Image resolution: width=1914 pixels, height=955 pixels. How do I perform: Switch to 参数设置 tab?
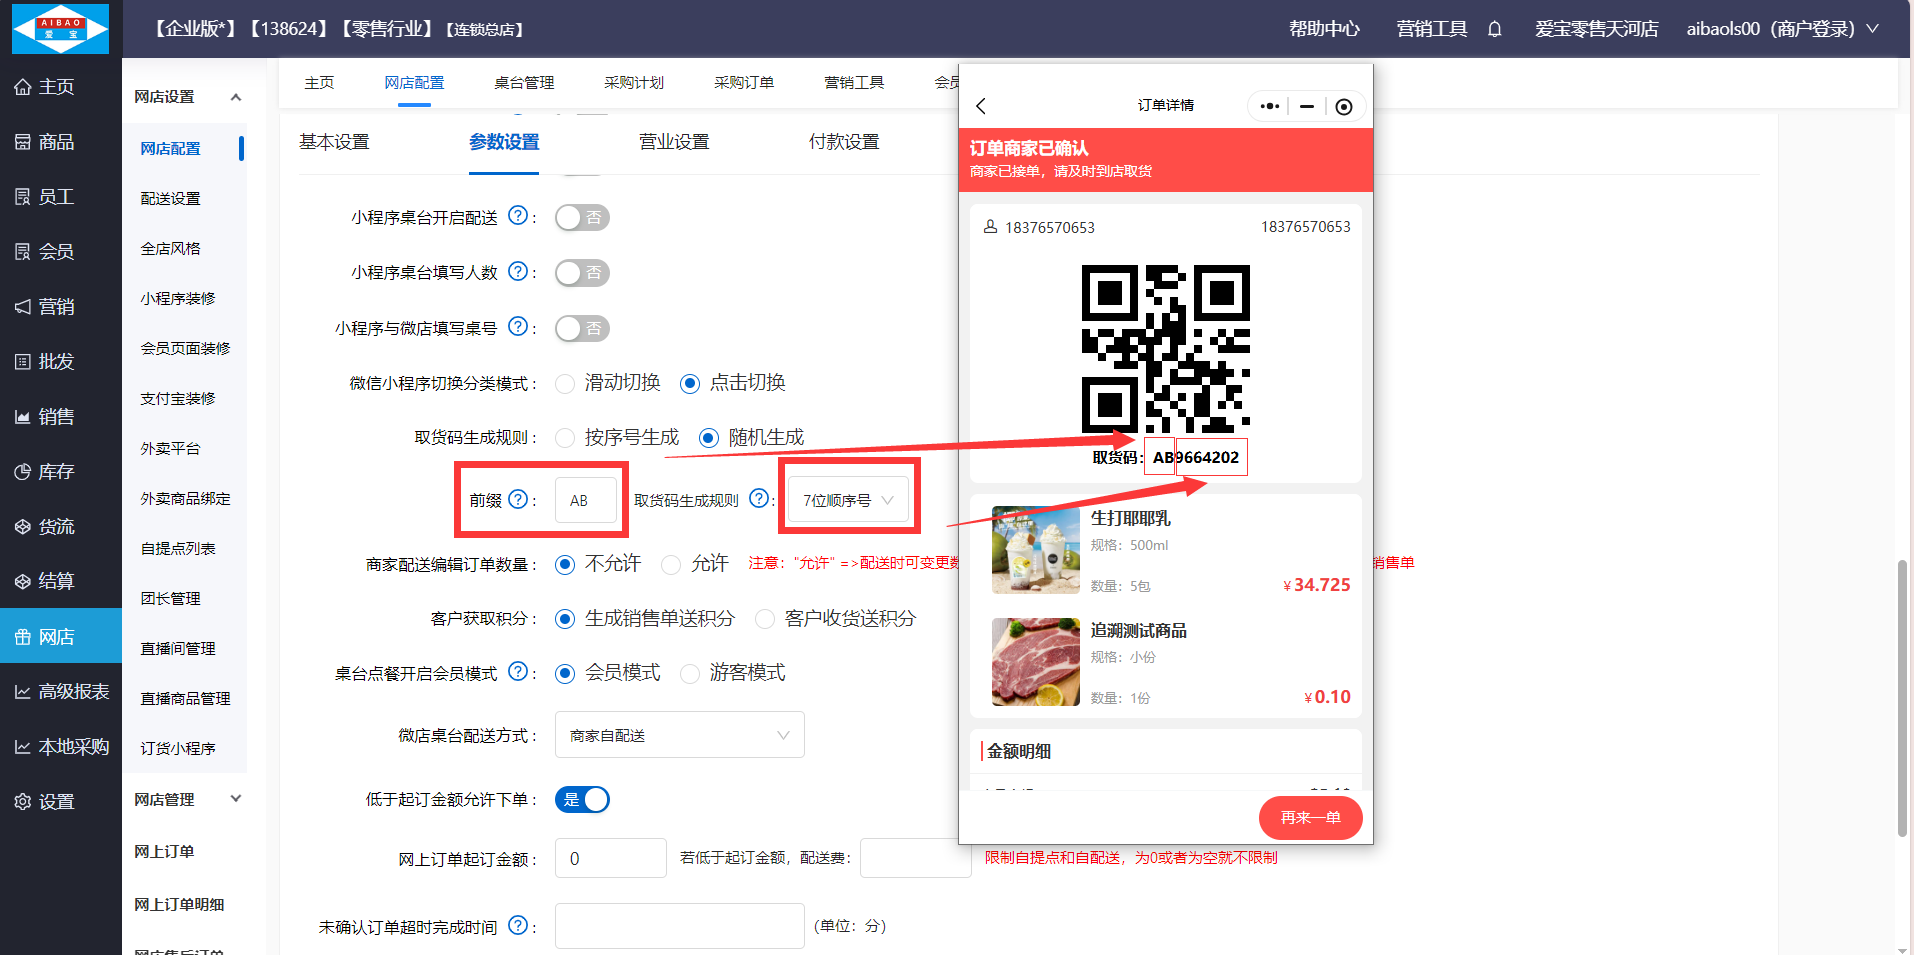click(x=504, y=142)
